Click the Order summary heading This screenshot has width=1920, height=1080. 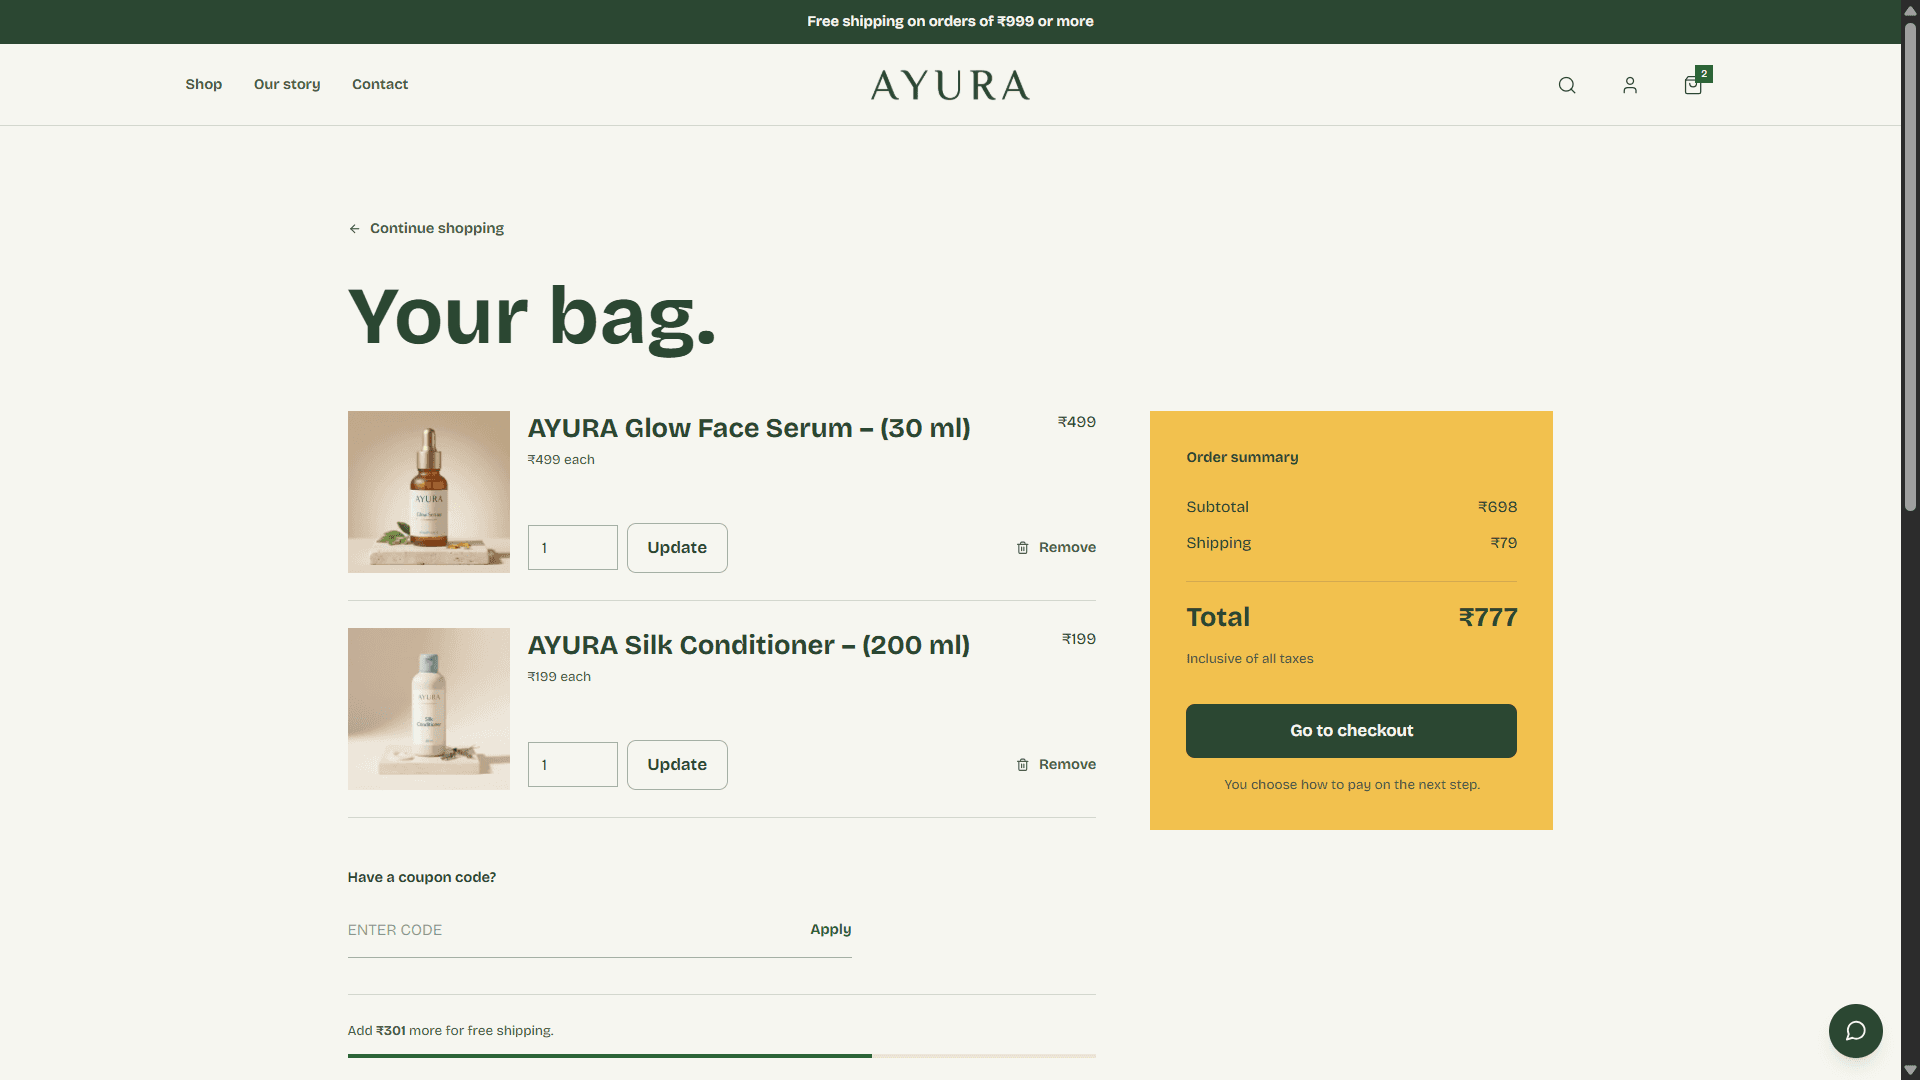tap(1242, 457)
